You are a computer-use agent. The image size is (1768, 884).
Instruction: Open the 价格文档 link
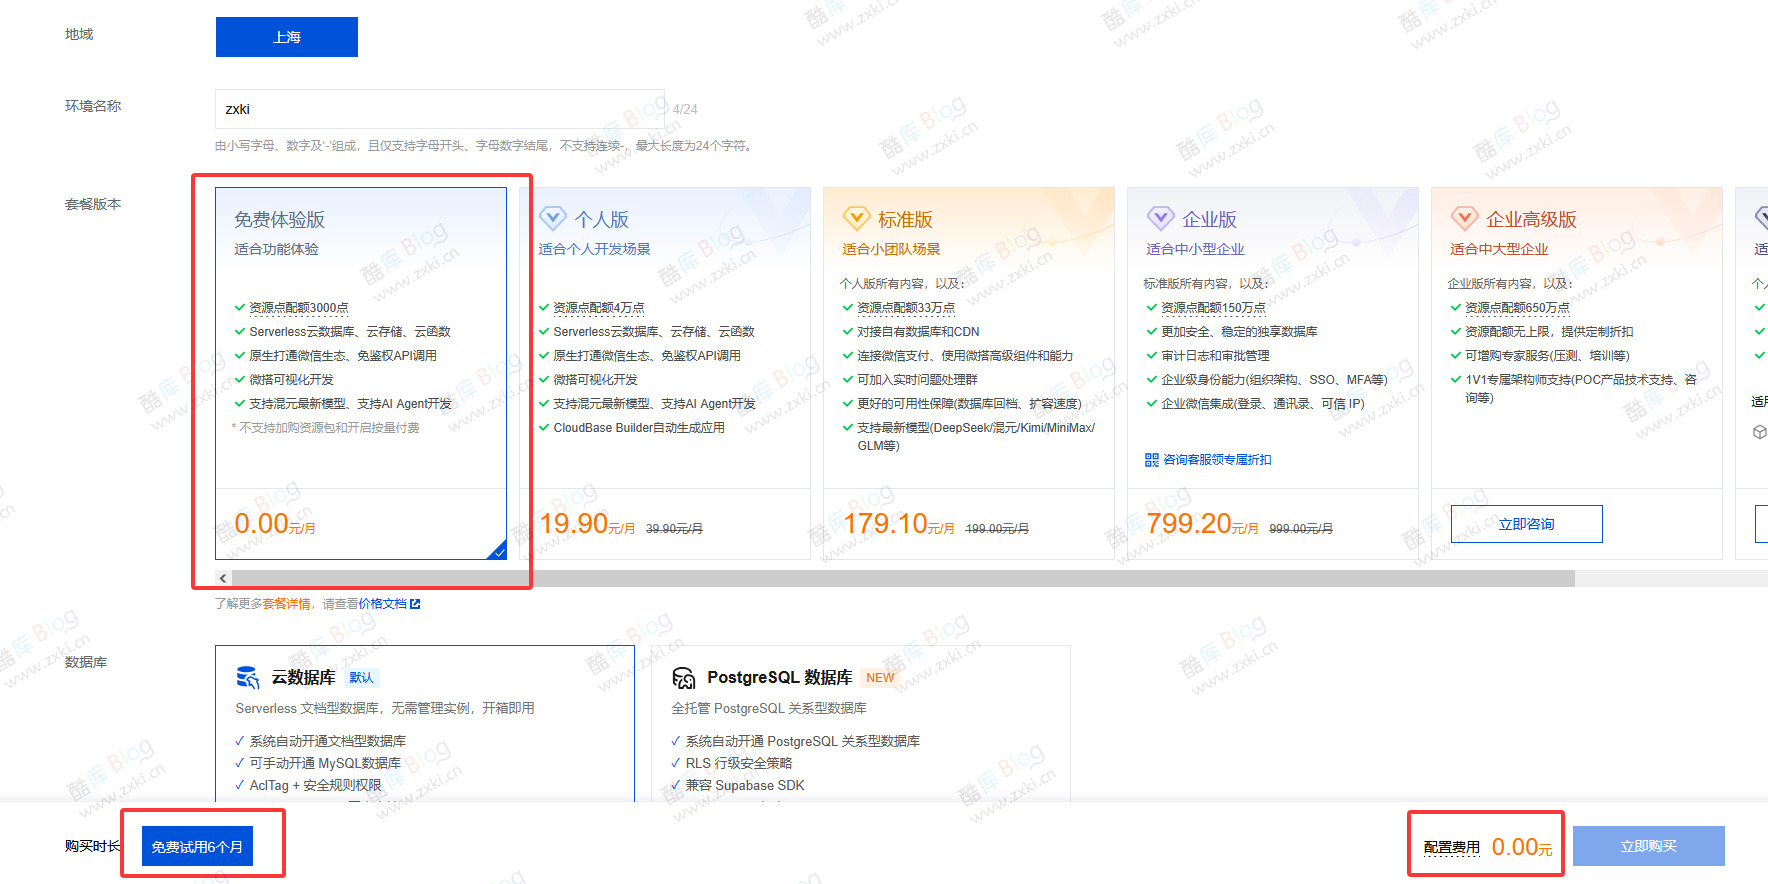(383, 604)
